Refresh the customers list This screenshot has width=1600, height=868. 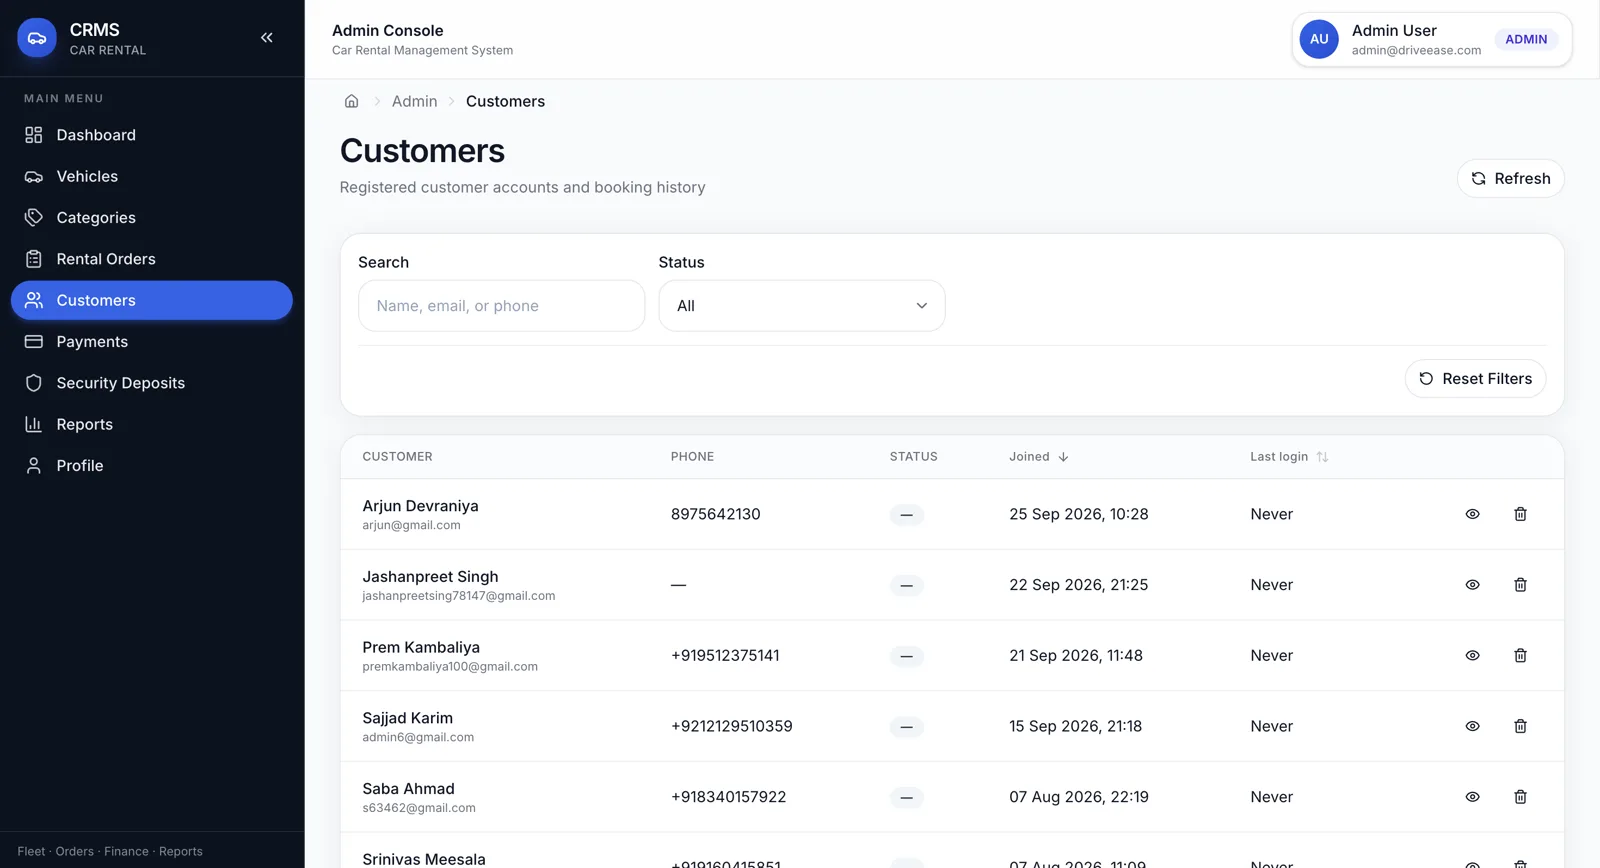[1510, 178]
